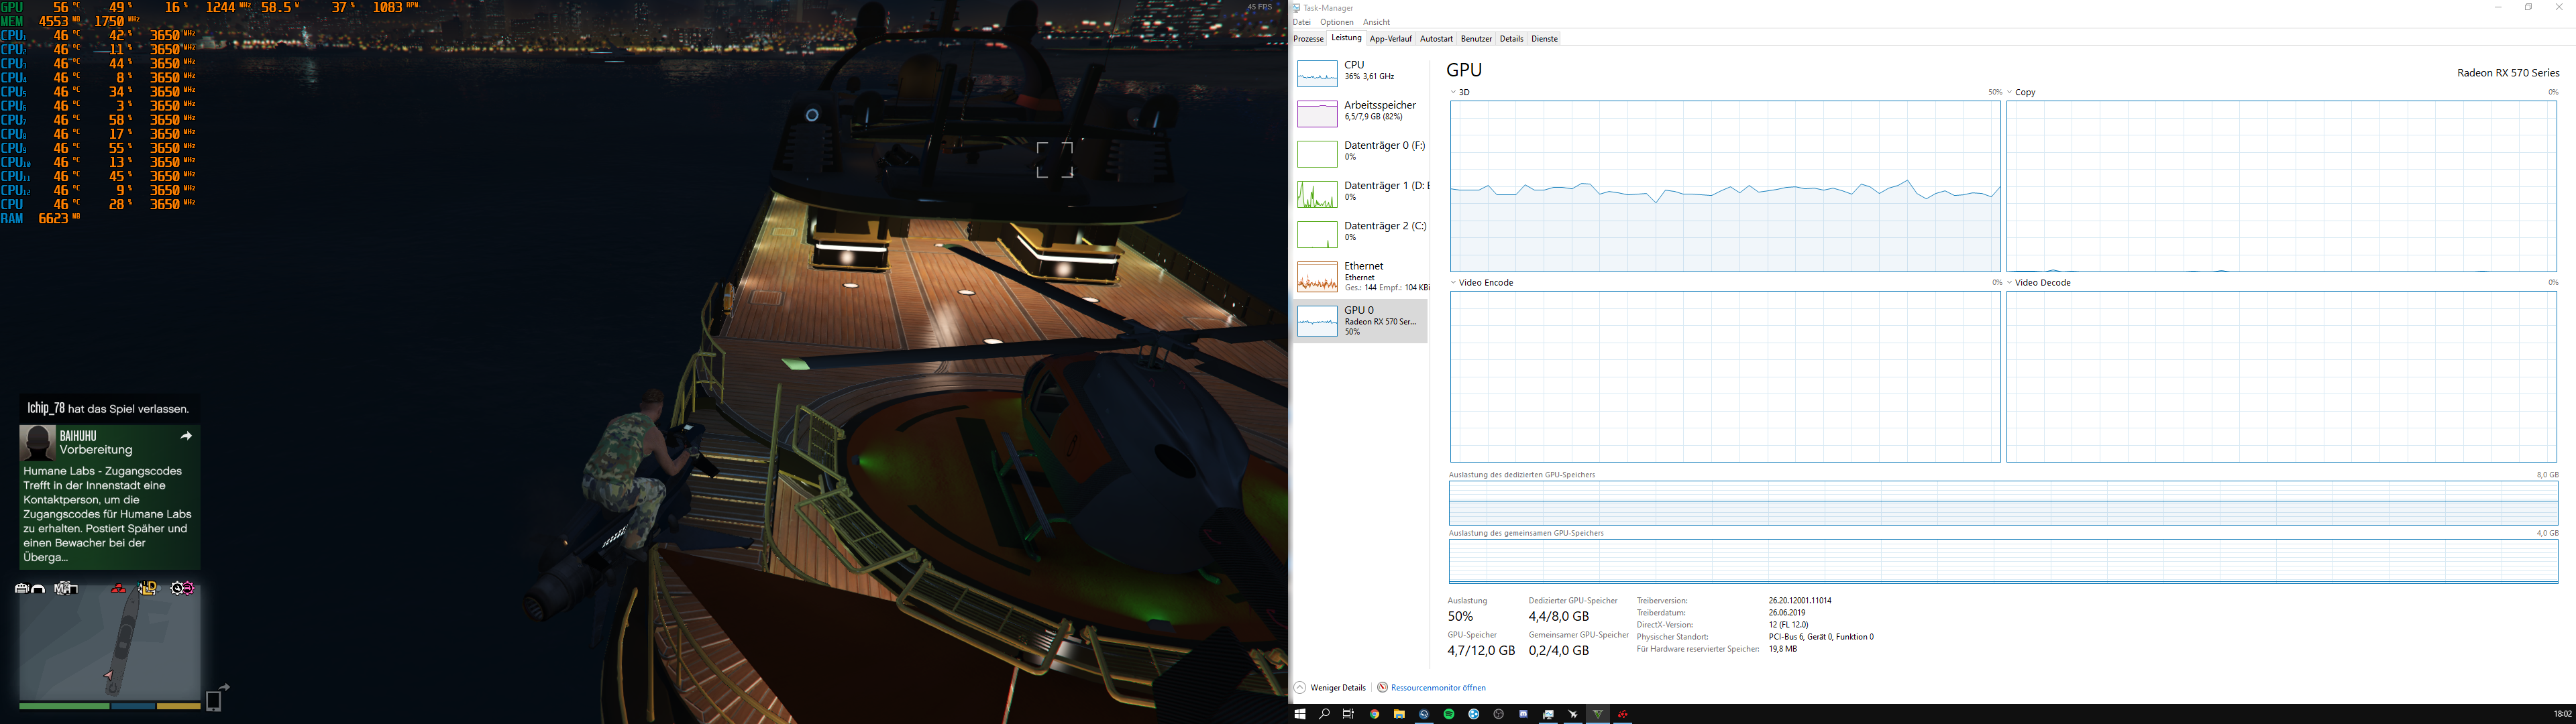Open the Datei menu in Task-Manager
Image resolution: width=2576 pixels, height=724 pixels.
click(1301, 22)
